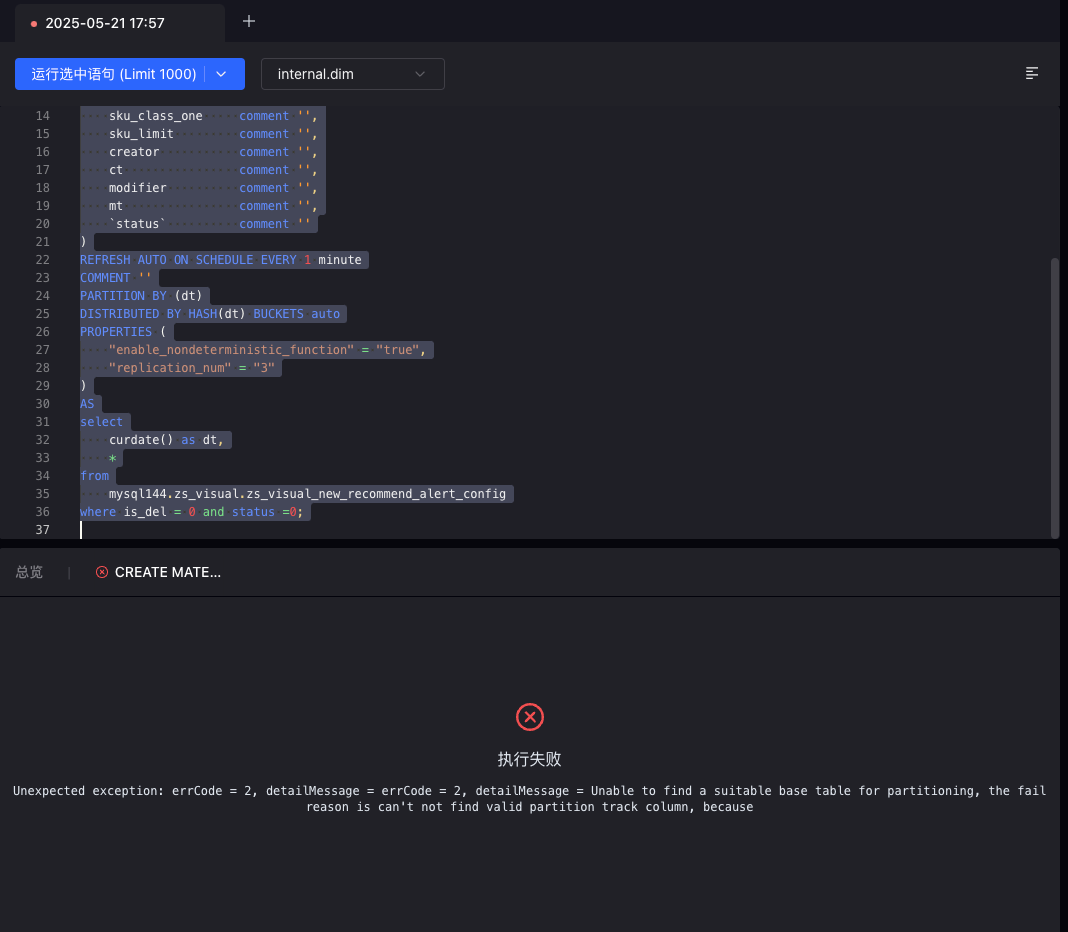
Task: Click line number 37 in the gutter
Action: pyautogui.click(x=42, y=529)
